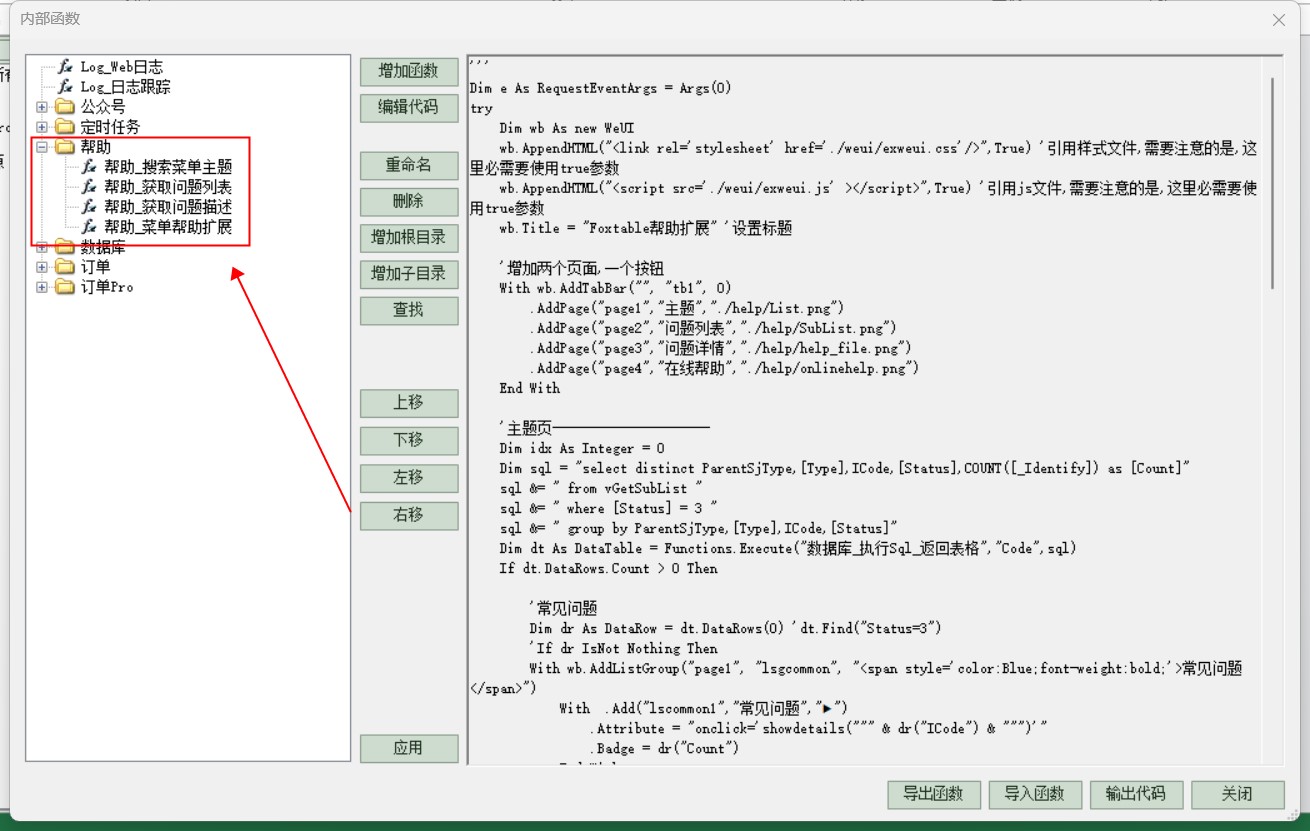Click the fx icon beside Log_Web日志
The width and height of the screenshot is (1310, 831).
click(66, 67)
